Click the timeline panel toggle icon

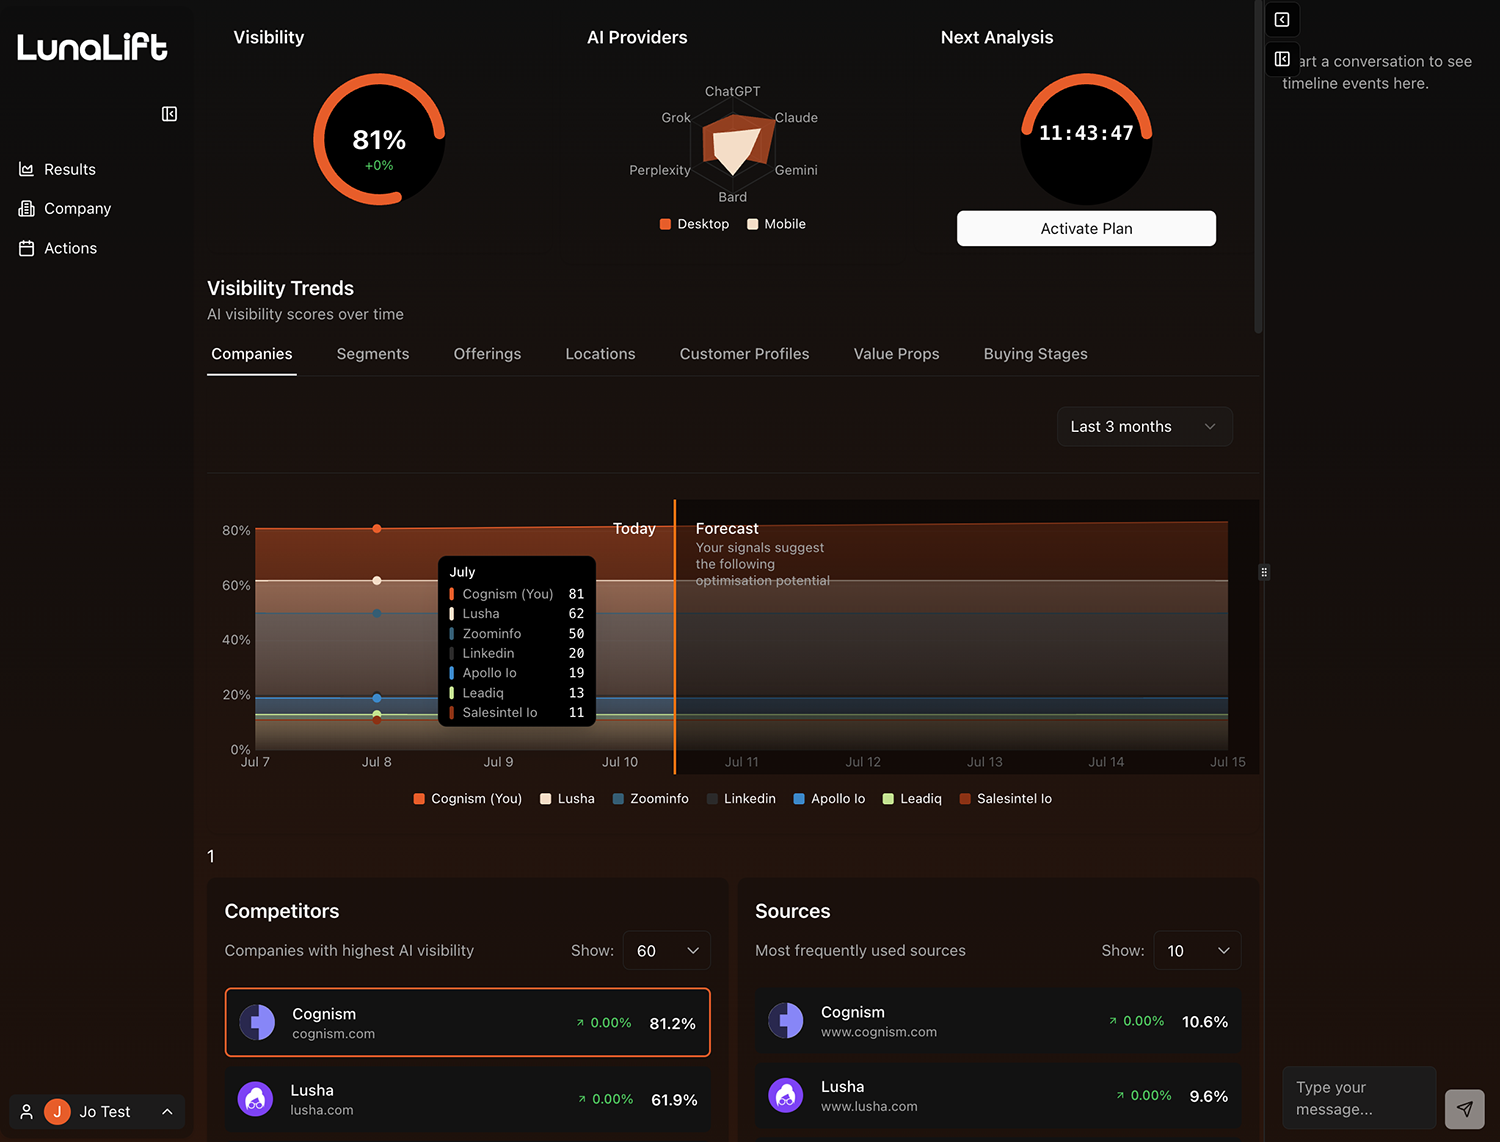[x=1282, y=59]
